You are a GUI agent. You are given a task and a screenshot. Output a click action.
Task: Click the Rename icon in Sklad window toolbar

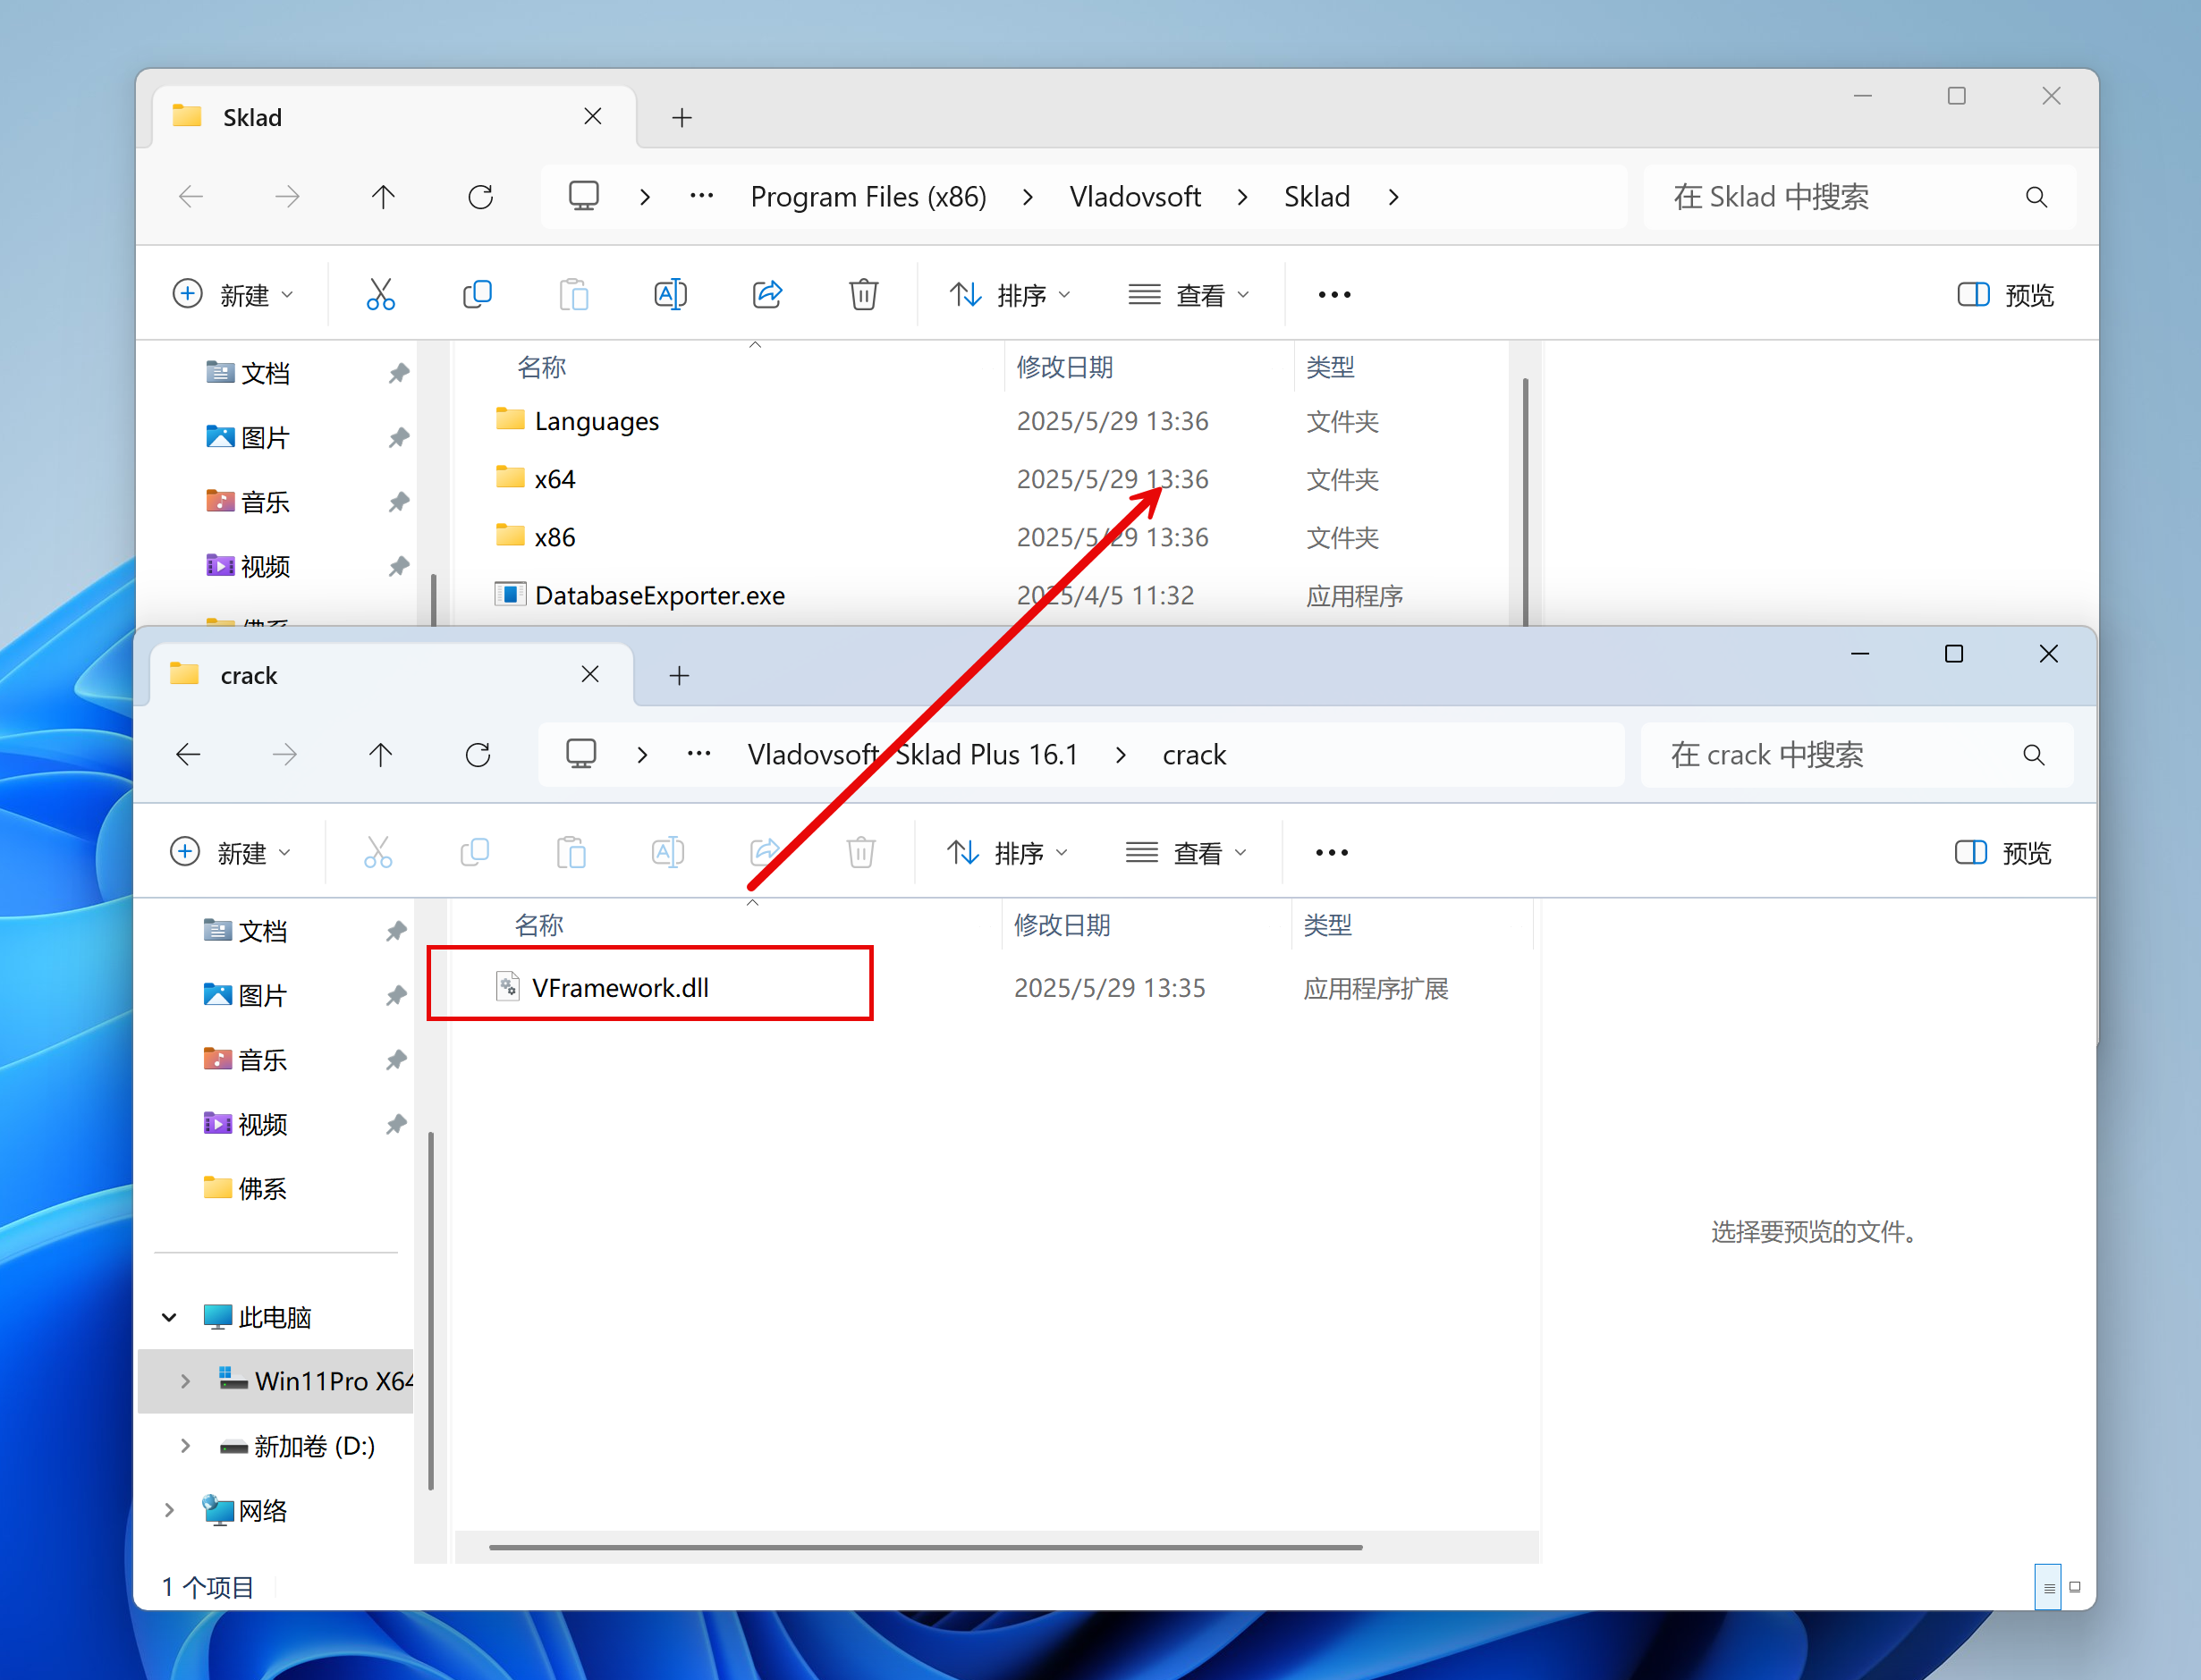(670, 294)
